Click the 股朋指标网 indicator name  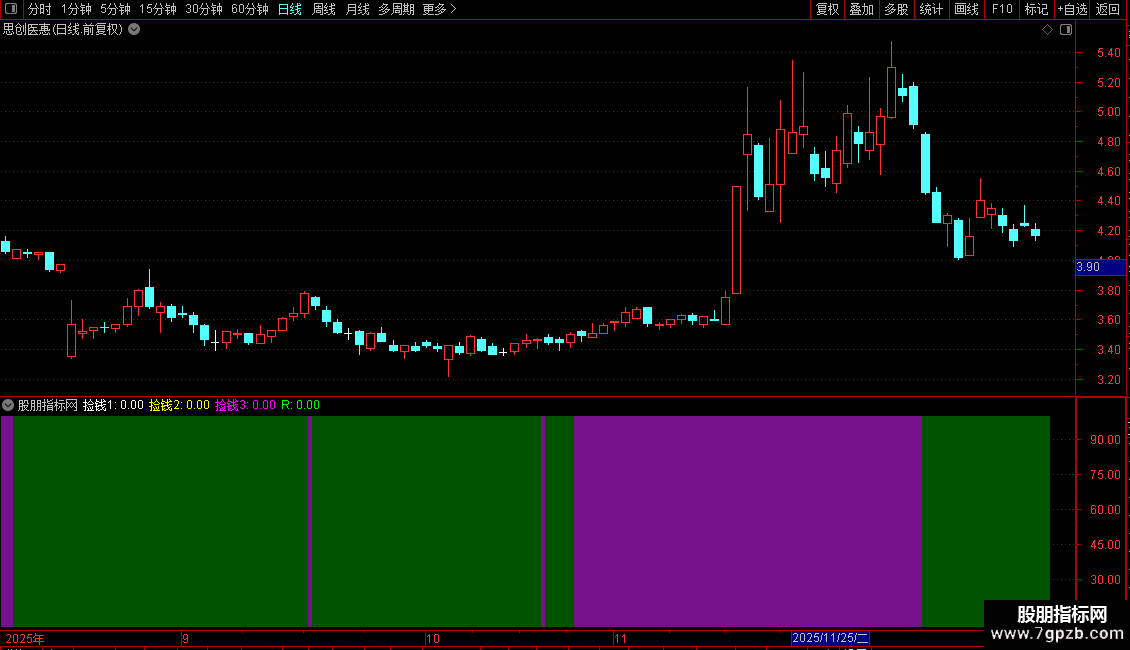(x=48, y=405)
